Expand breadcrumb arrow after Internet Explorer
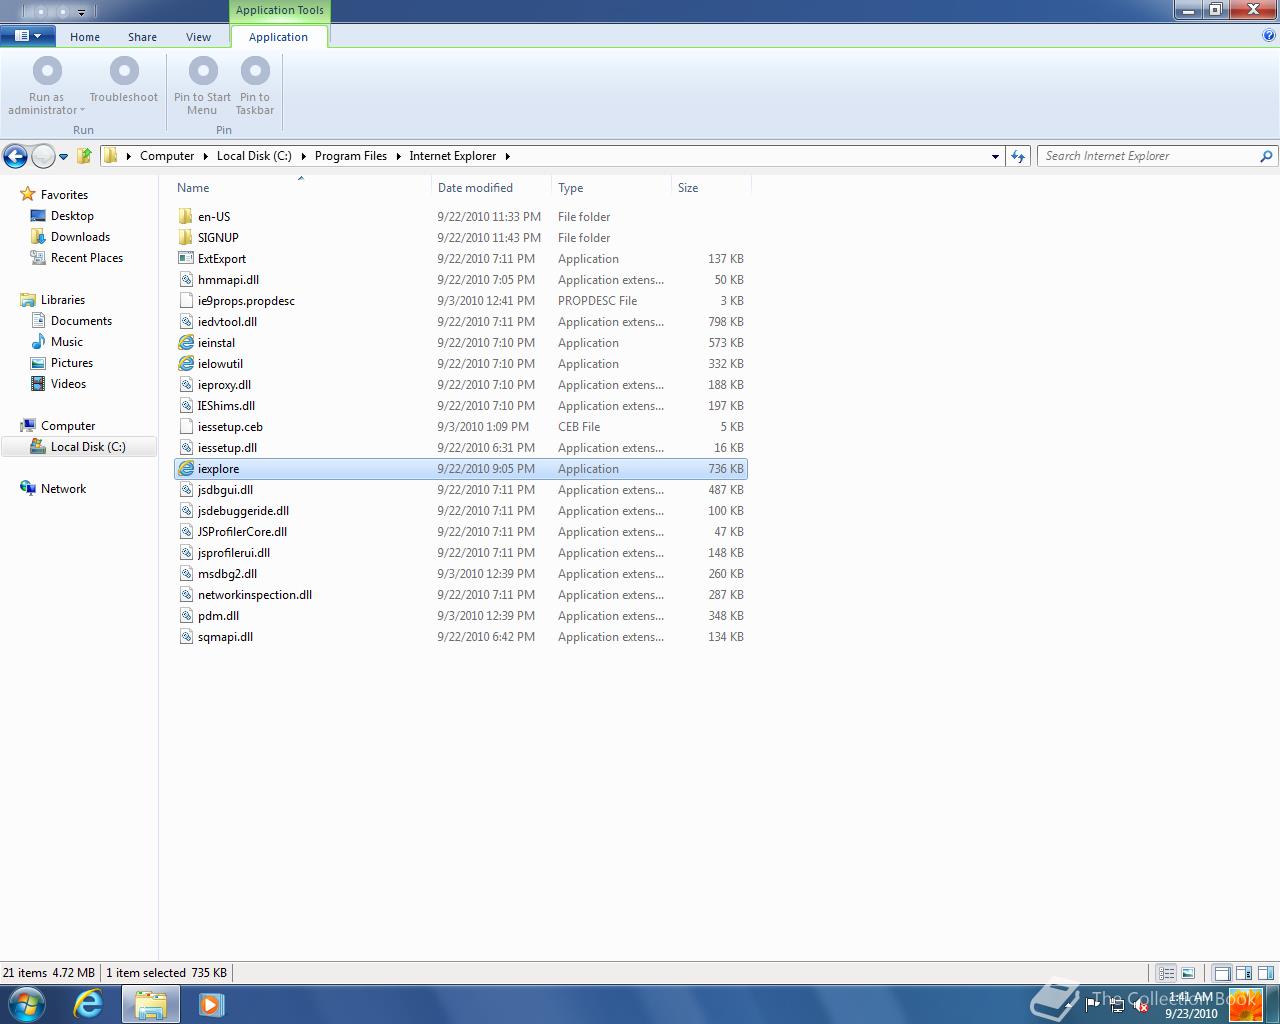 point(507,156)
